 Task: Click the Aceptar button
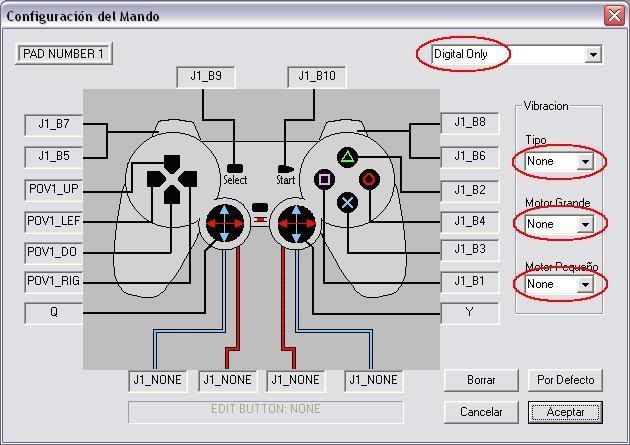pos(565,412)
